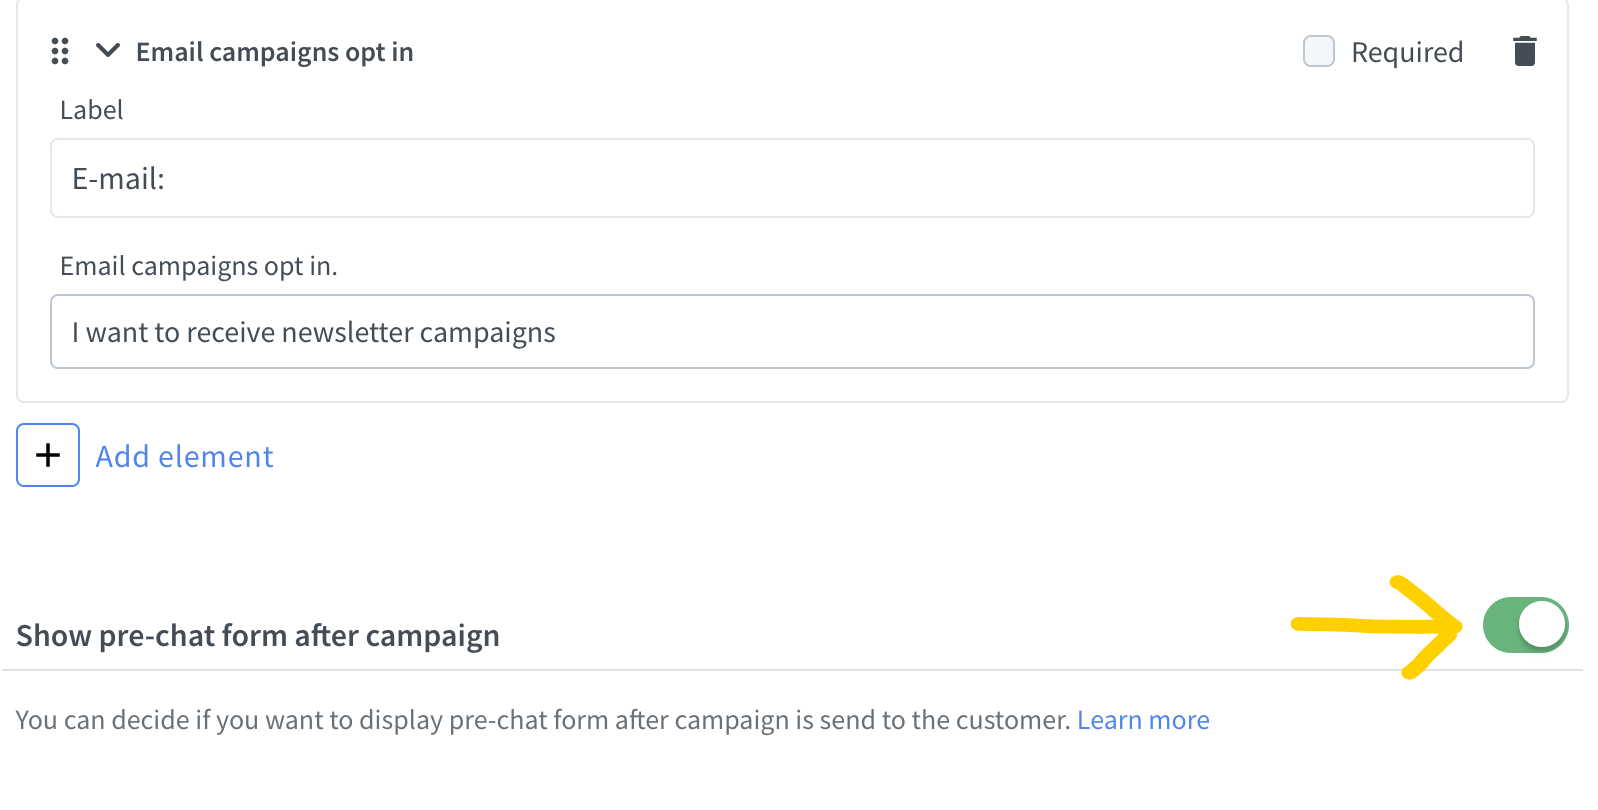This screenshot has height=810, width=1598.
Task: Disable Show pre-chat form after campaign
Action: tap(1524, 624)
